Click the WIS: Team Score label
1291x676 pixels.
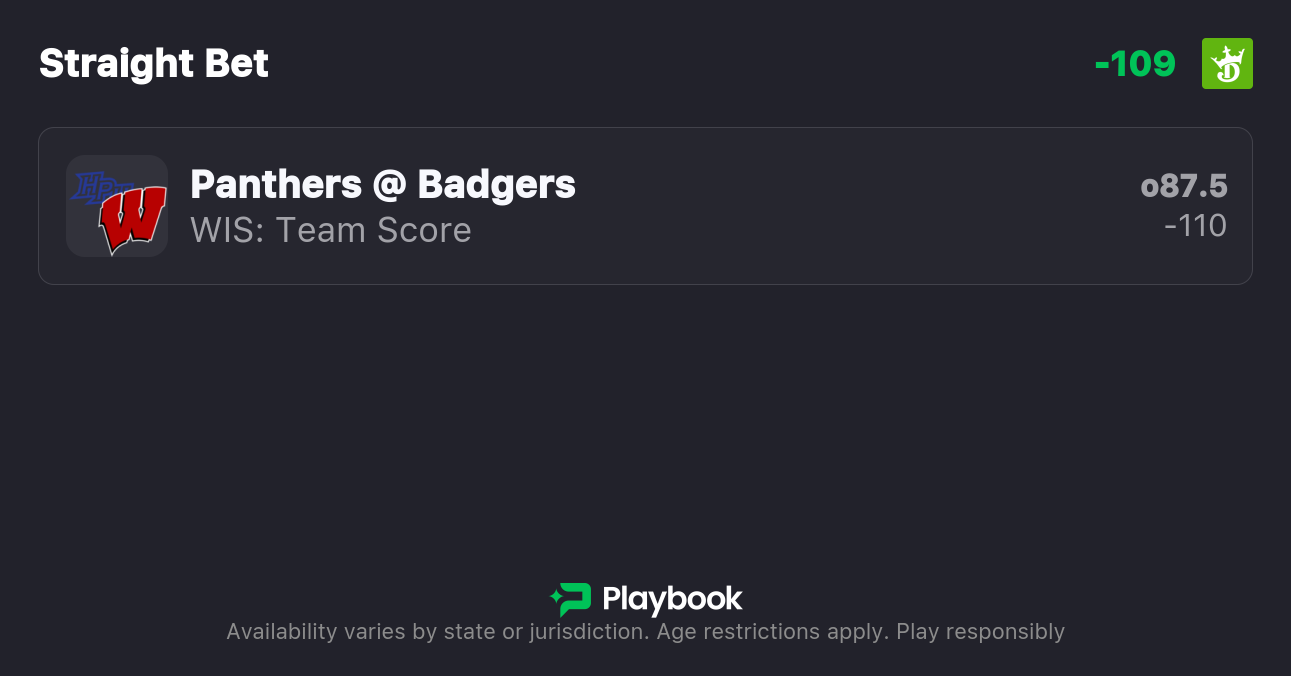(x=331, y=230)
